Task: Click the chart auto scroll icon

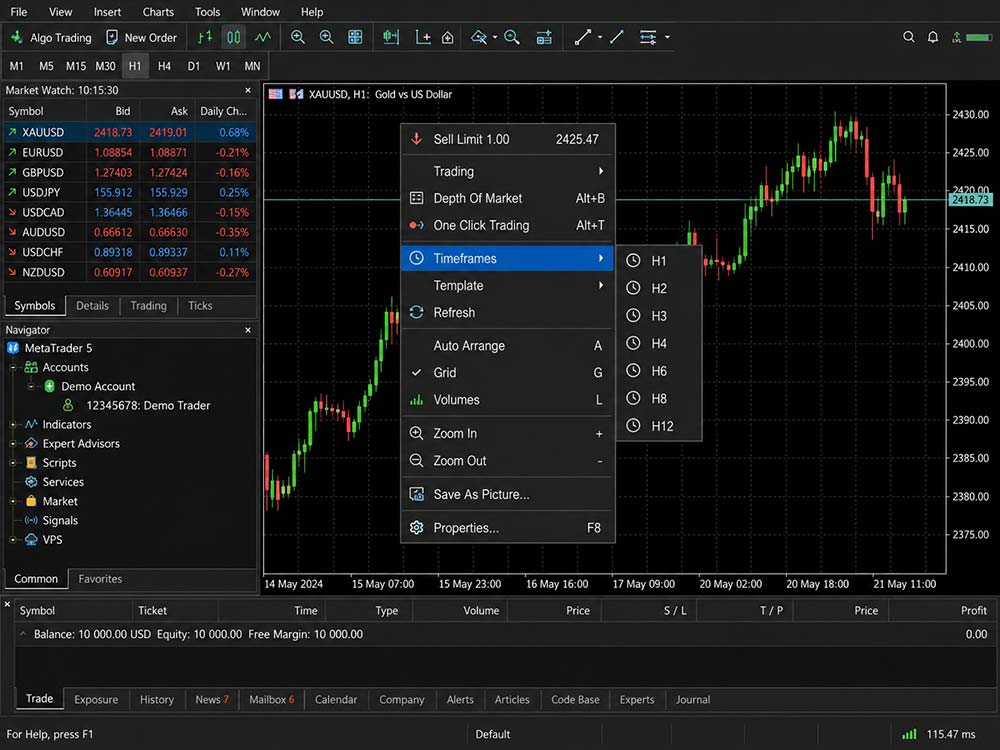Action: (x=391, y=38)
